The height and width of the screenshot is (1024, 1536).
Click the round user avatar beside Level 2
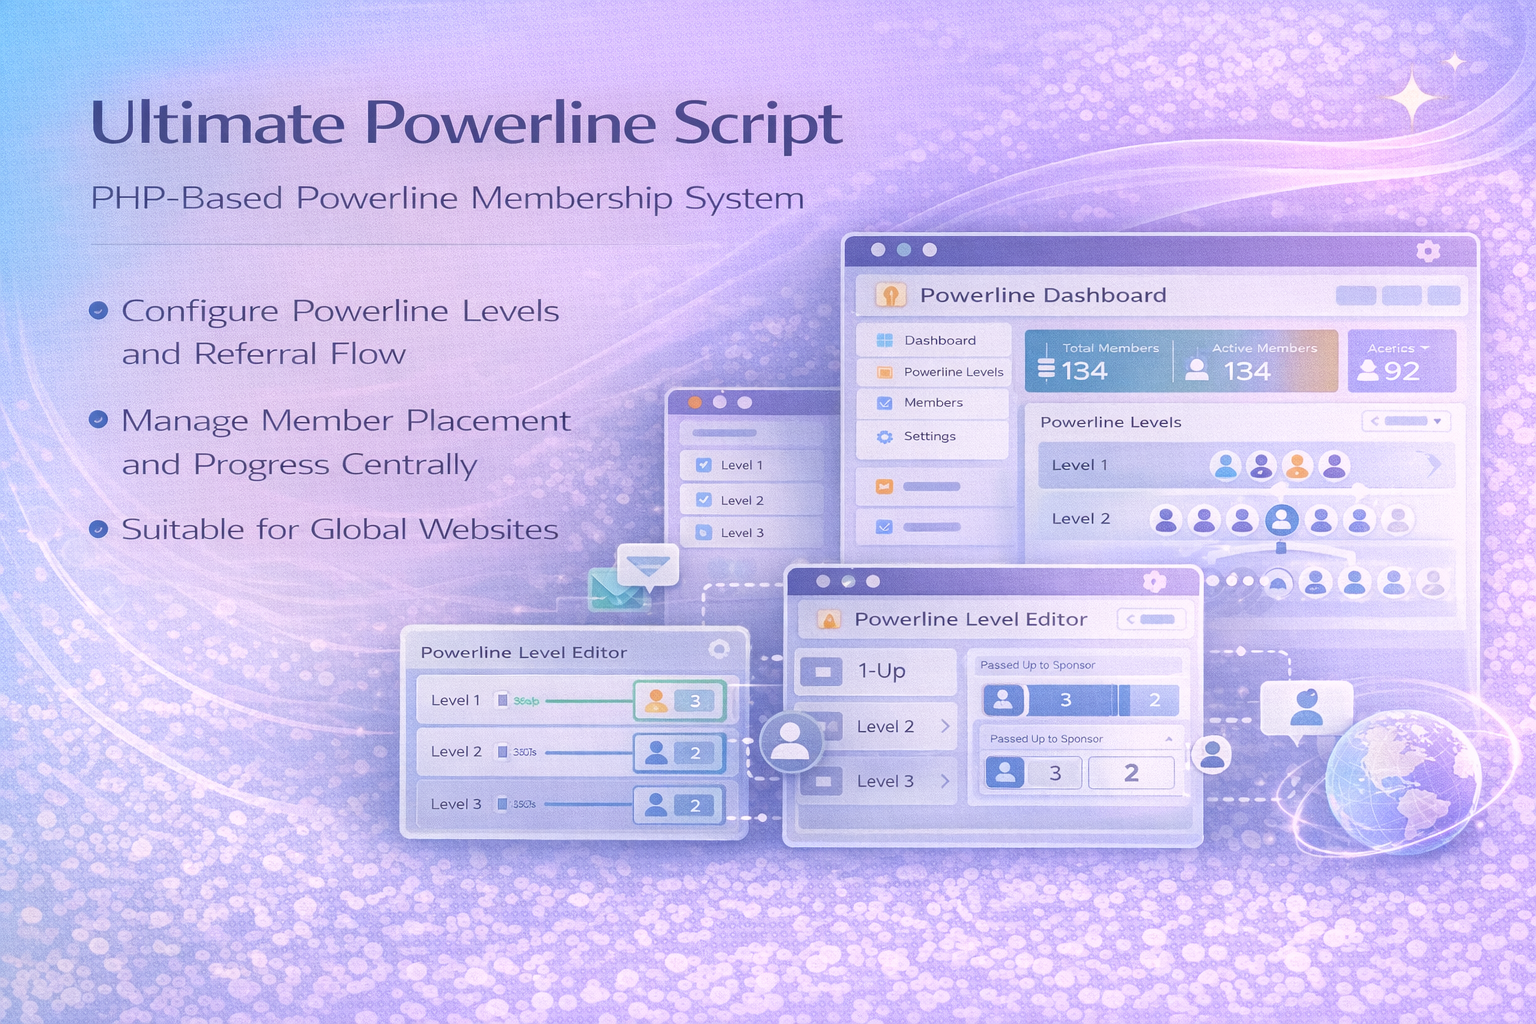point(790,742)
